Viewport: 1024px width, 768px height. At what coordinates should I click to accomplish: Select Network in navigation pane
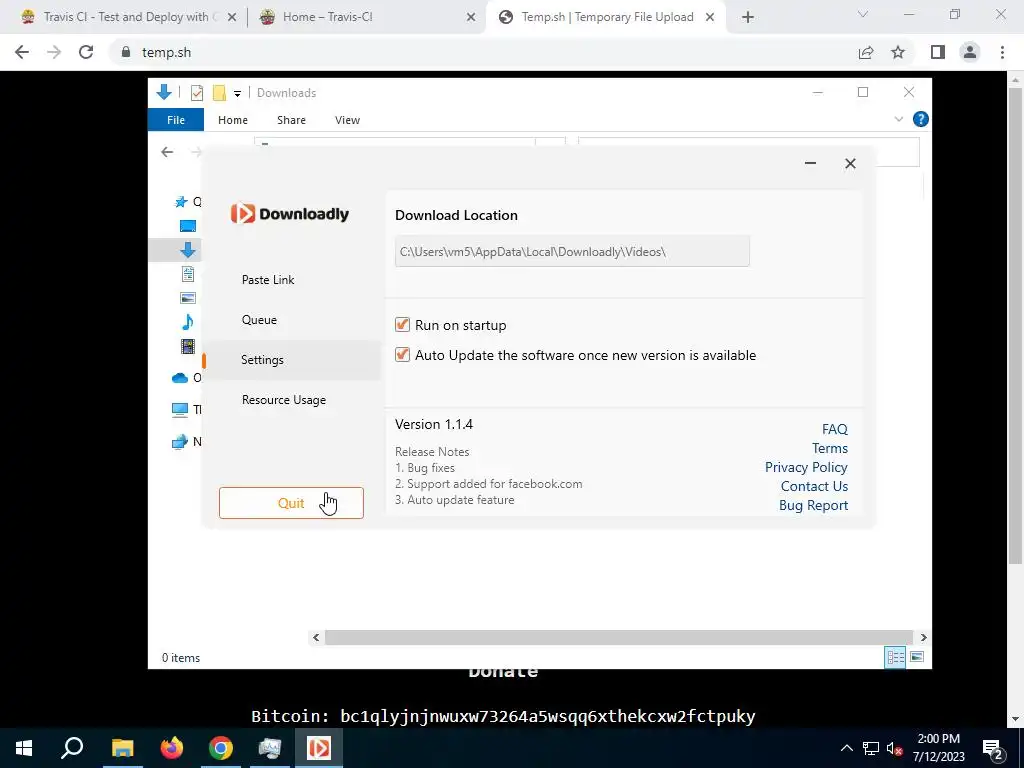coord(180,441)
